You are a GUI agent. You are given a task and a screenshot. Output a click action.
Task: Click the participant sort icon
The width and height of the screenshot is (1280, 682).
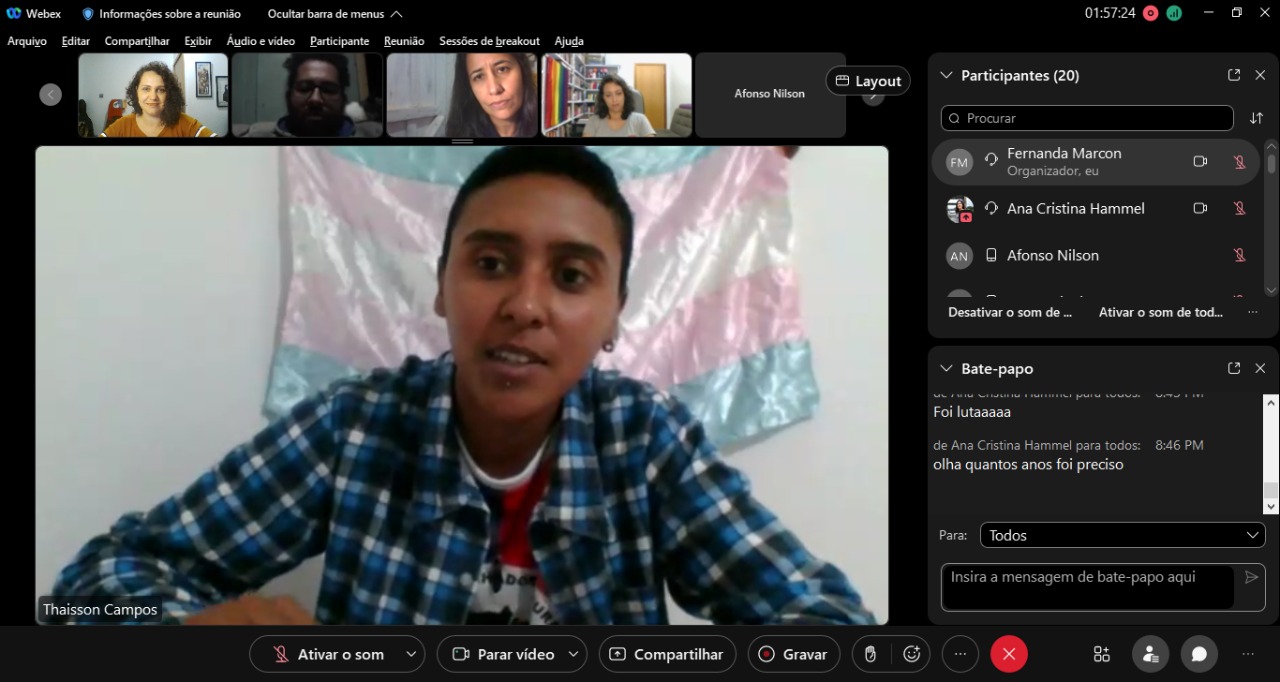(x=1256, y=118)
